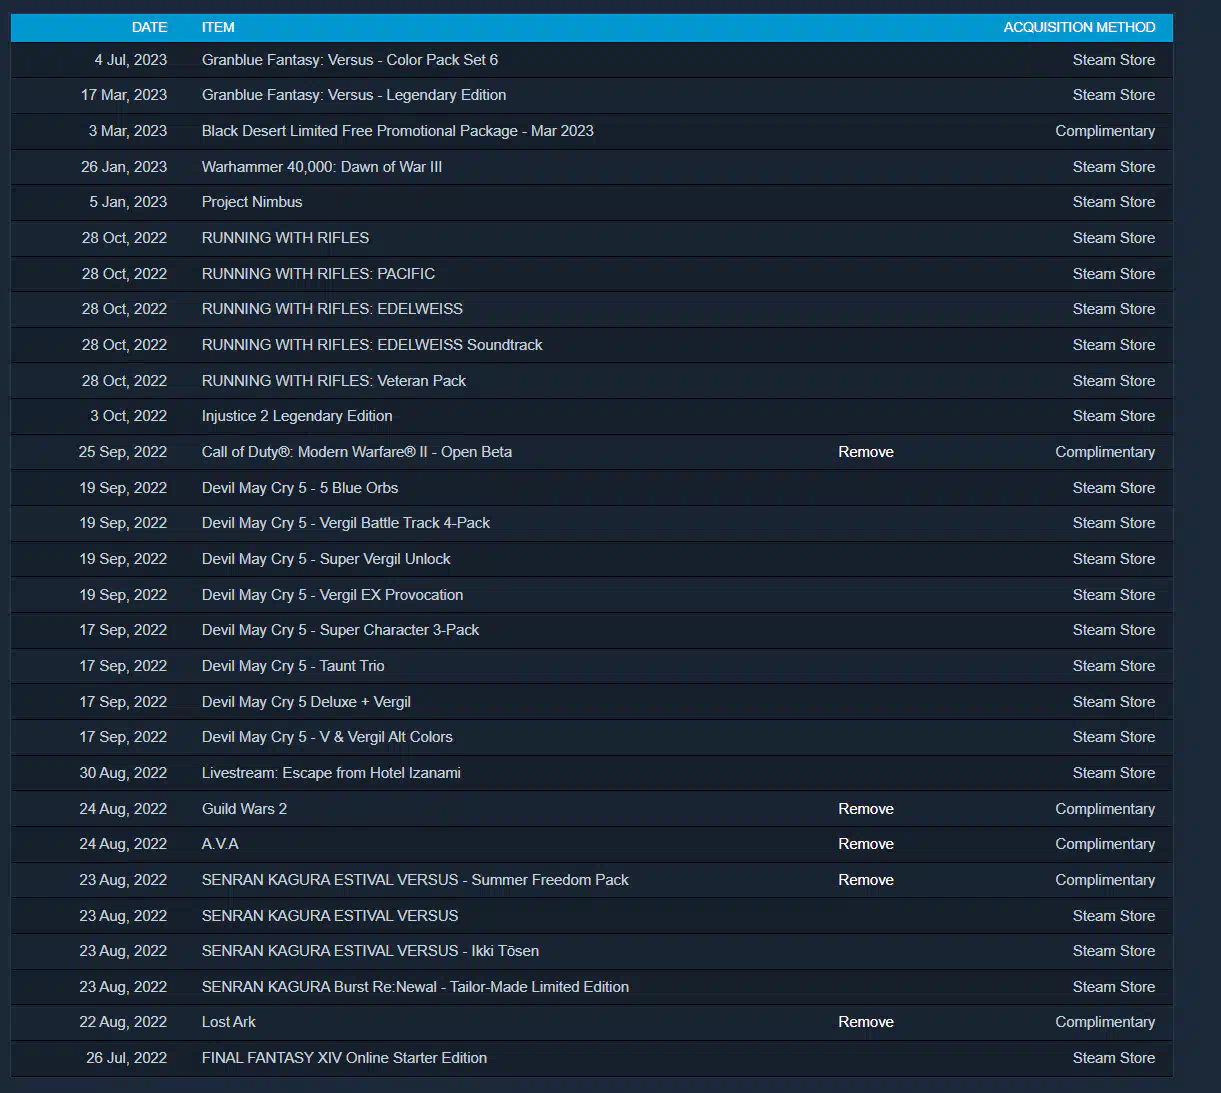Screen dimensions: 1221x1093
Task: Select Granblue Fantasy: Versus - Color Pack Set 6
Action: pos(350,60)
